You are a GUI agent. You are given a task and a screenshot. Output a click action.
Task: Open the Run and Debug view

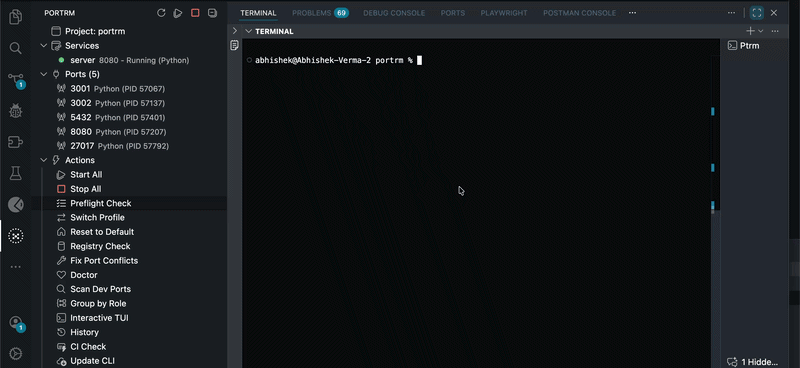pyautogui.click(x=16, y=111)
